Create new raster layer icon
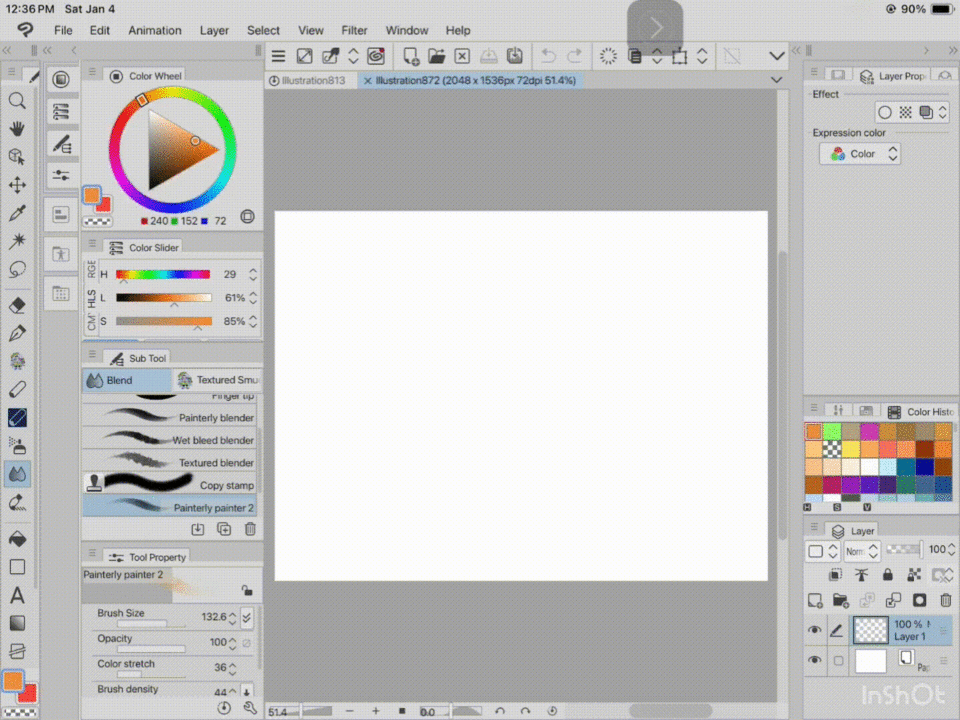Image resolution: width=960 pixels, height=720 pixels. tap(815, 600)
